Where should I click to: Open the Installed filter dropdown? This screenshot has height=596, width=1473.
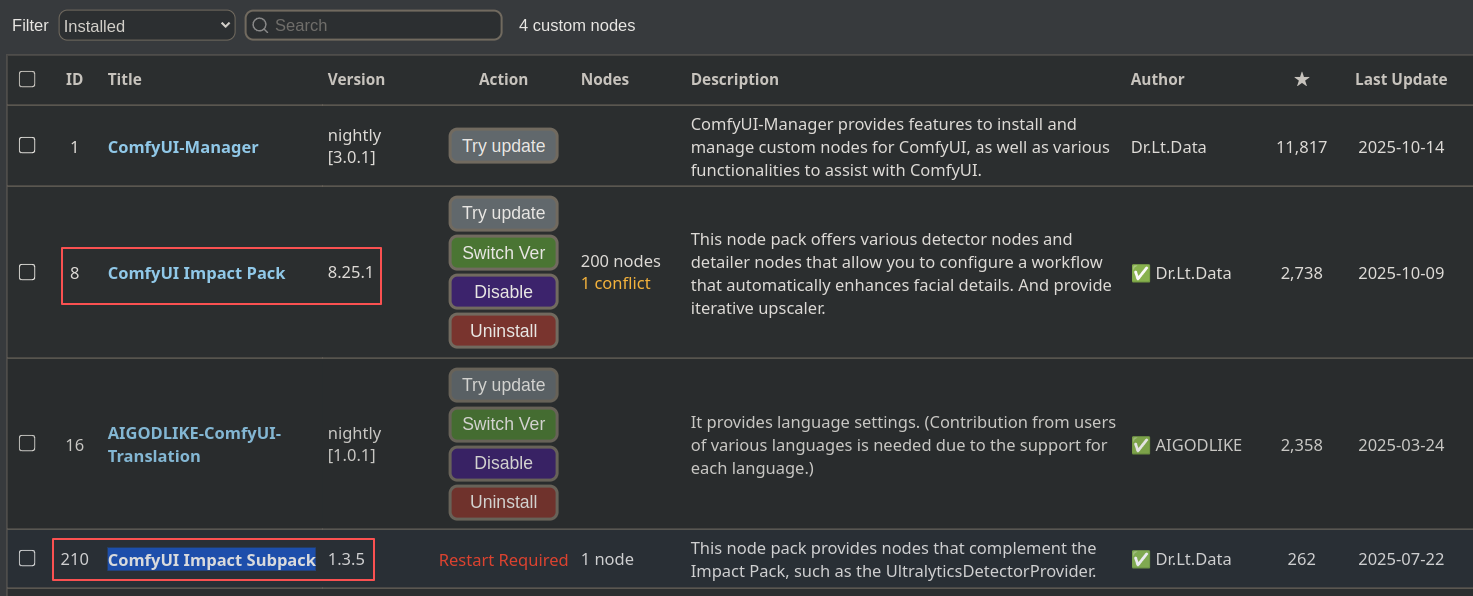[147, 25]
